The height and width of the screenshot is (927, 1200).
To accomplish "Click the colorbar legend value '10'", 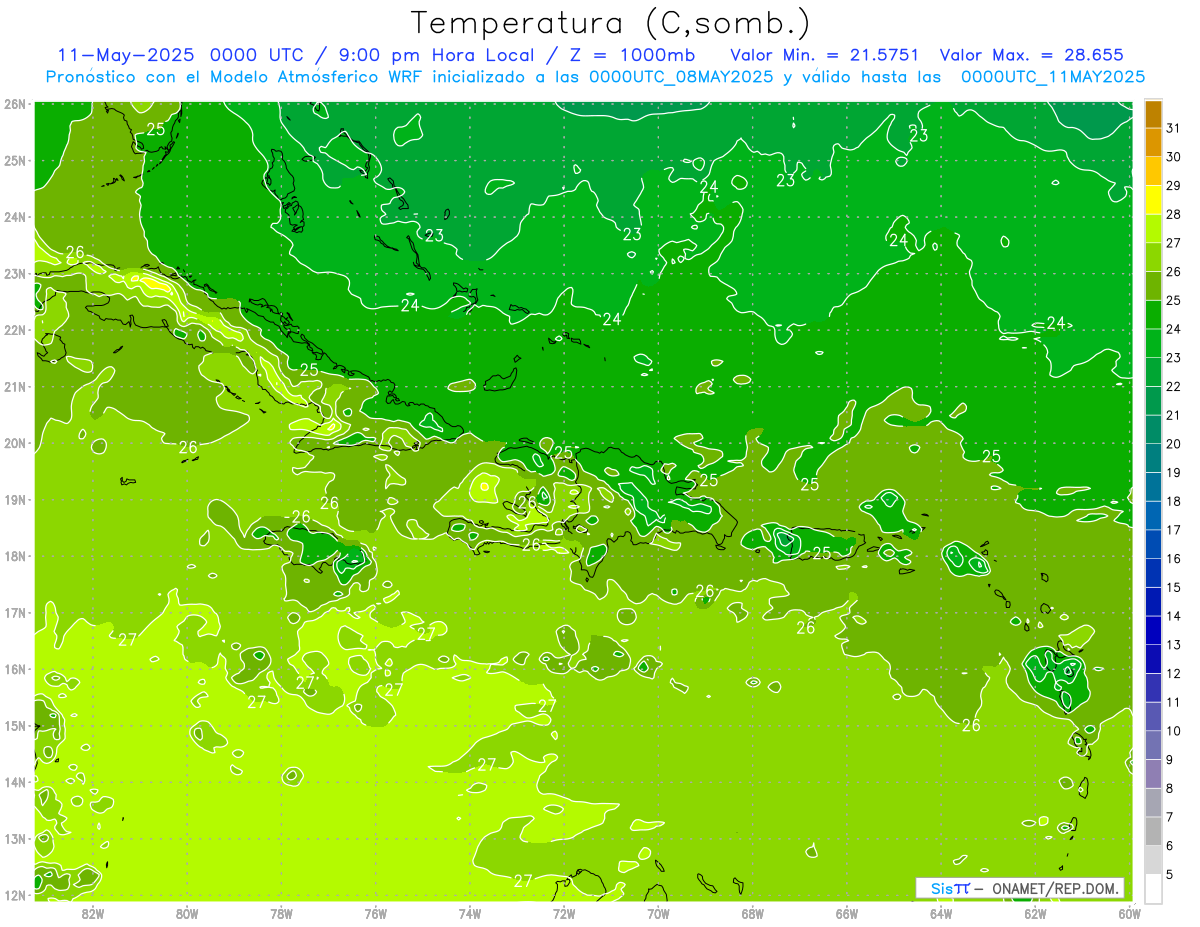I will [1174, 730].
